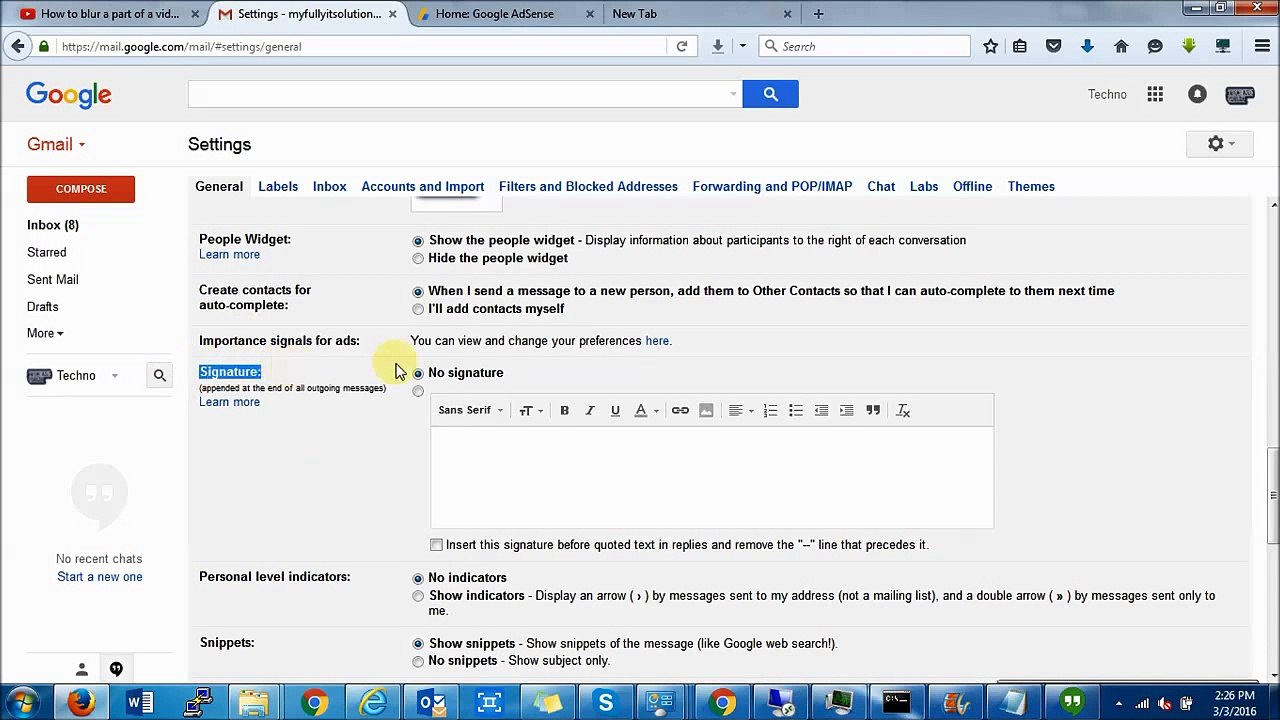The width and height of the screenshot is (1280, 720).
Task: Select No snippets option
Action: [x=418, y=662]
